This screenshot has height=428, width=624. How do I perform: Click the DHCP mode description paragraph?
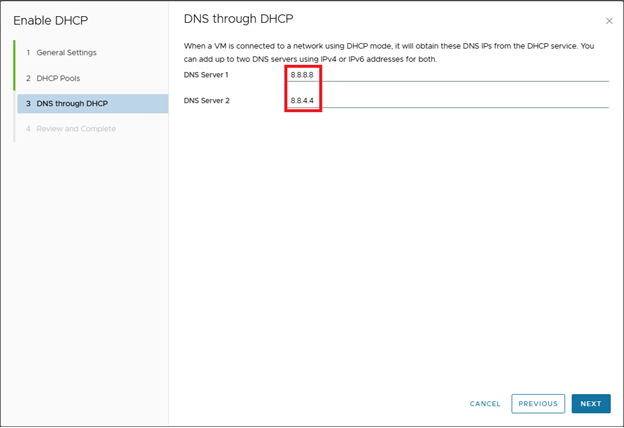pyautogui.click(x=396, y=52)
